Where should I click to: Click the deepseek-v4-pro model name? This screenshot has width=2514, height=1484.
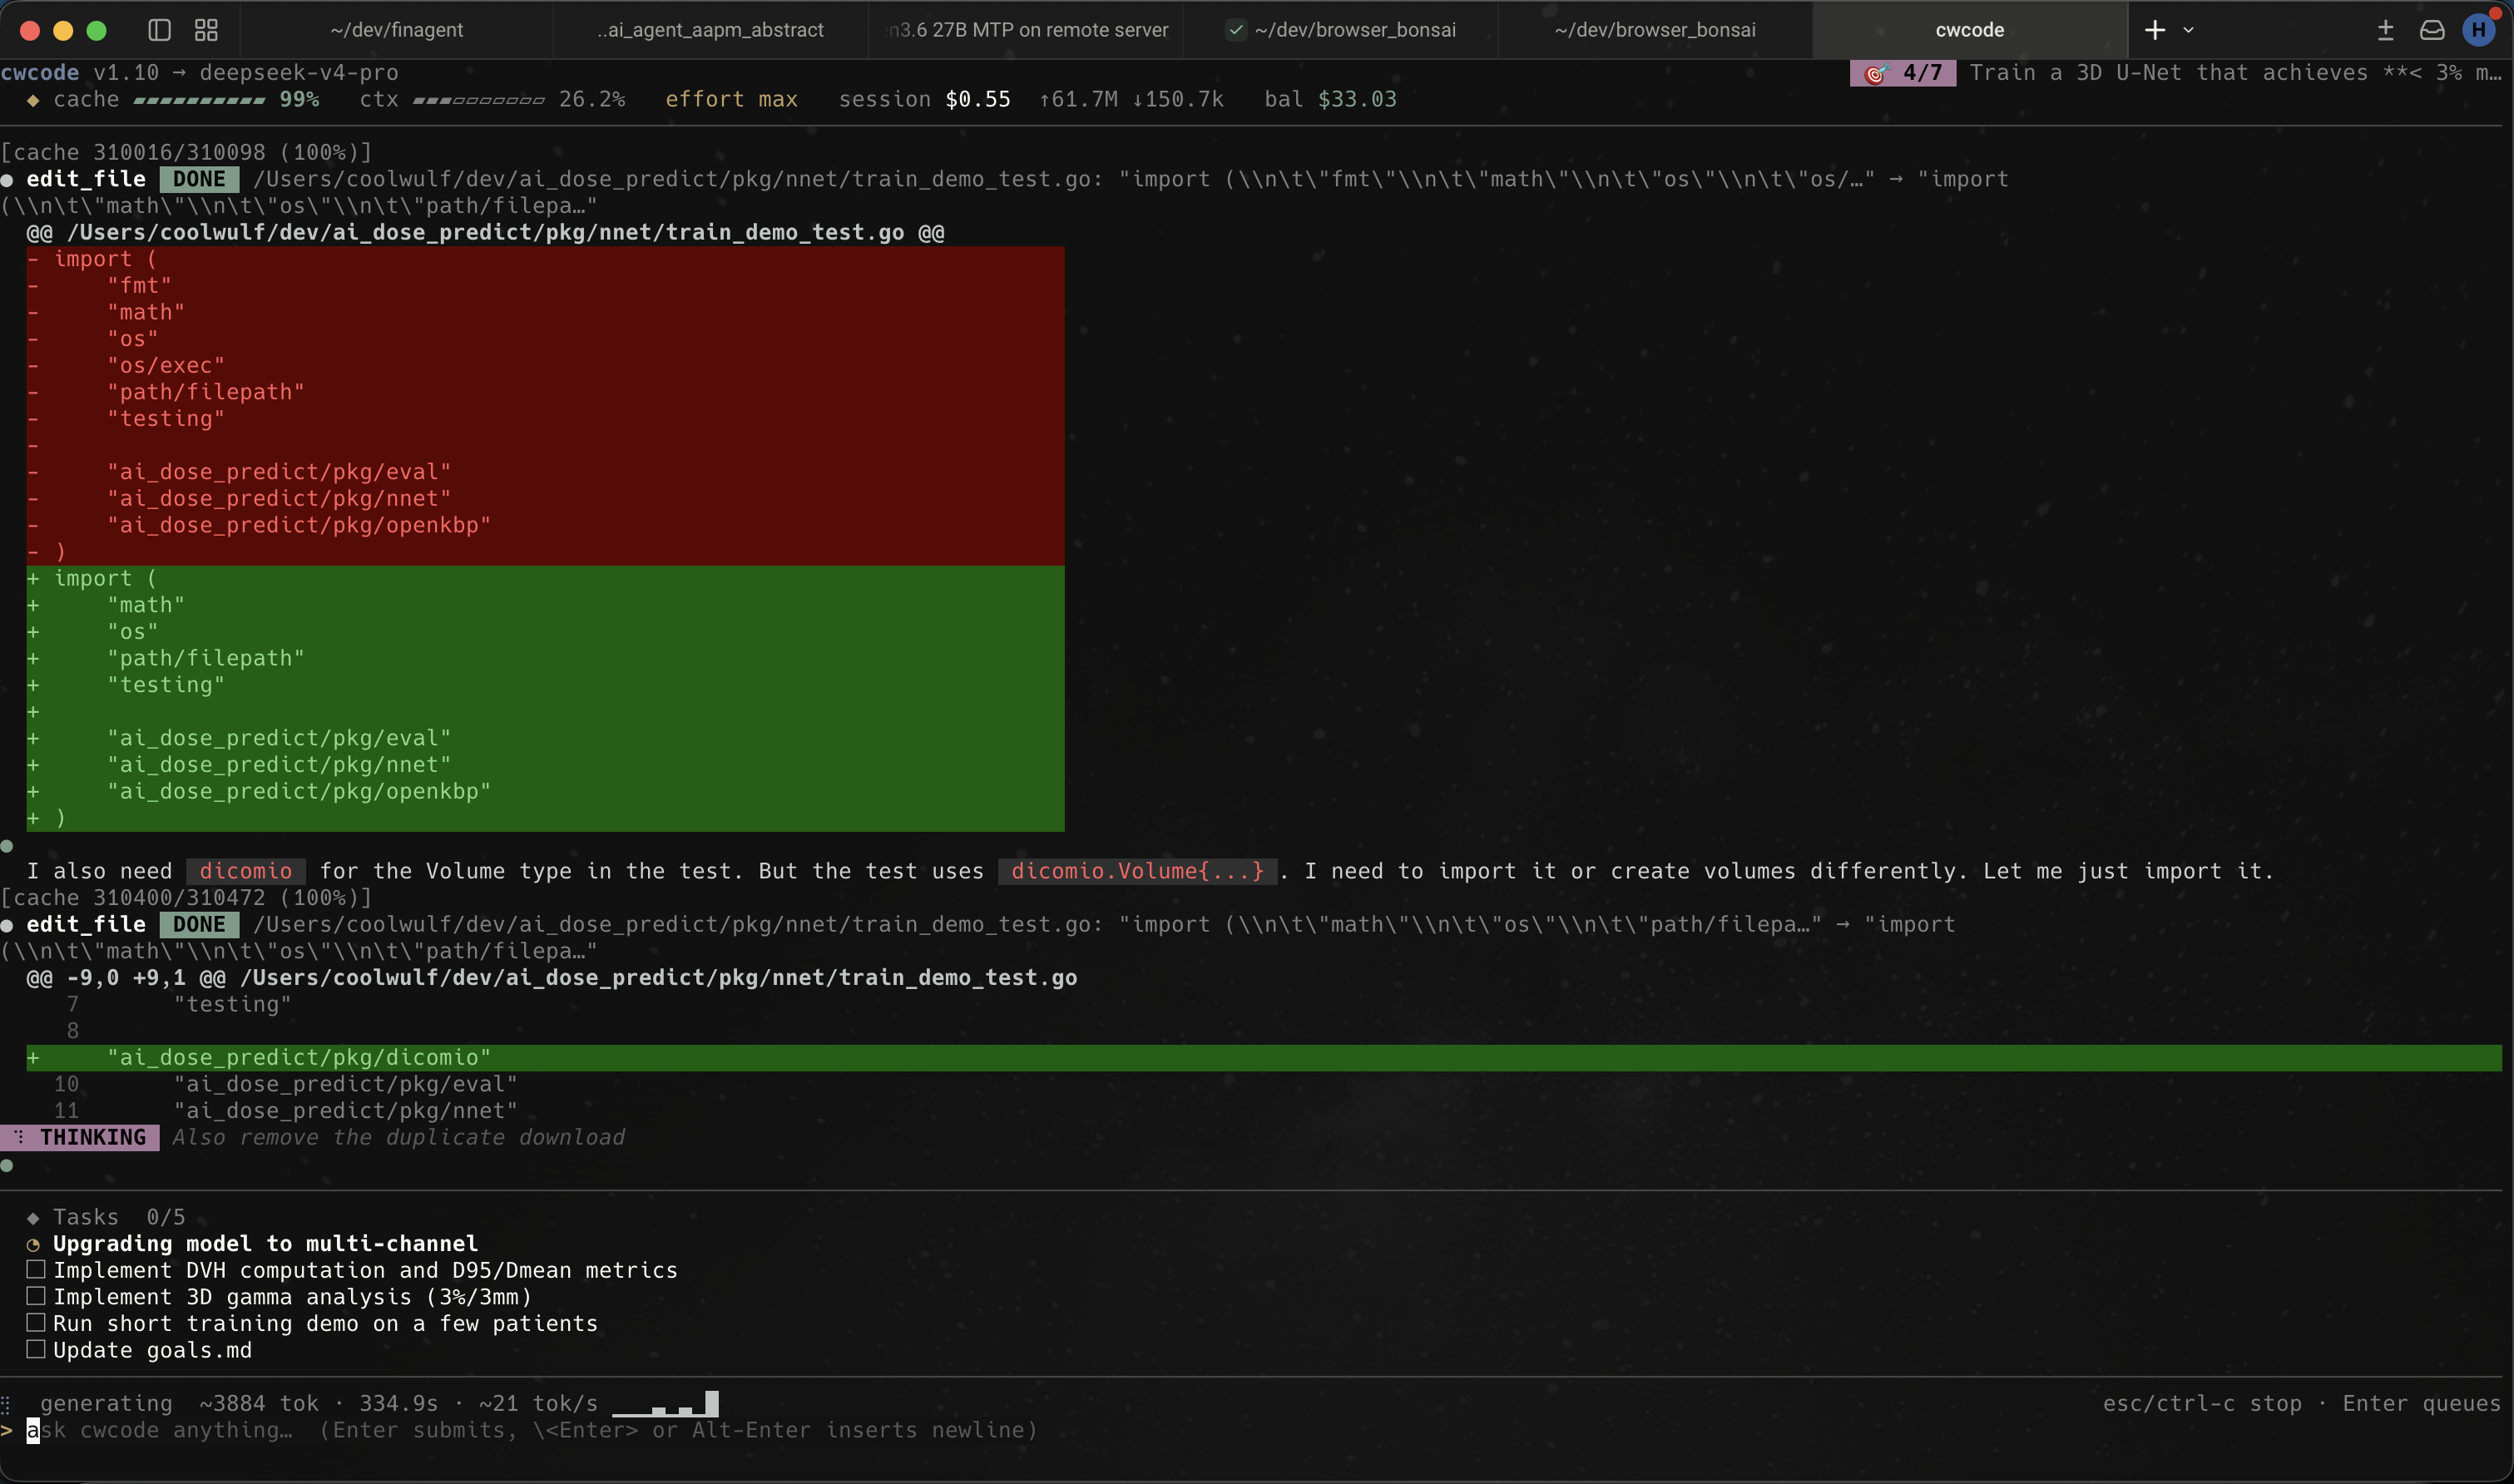tap(299, 73)
